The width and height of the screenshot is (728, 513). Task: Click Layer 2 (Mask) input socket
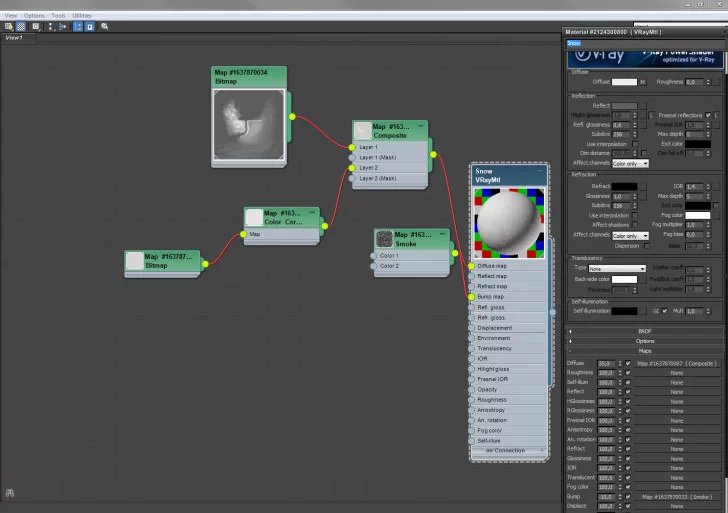point(352,178)
